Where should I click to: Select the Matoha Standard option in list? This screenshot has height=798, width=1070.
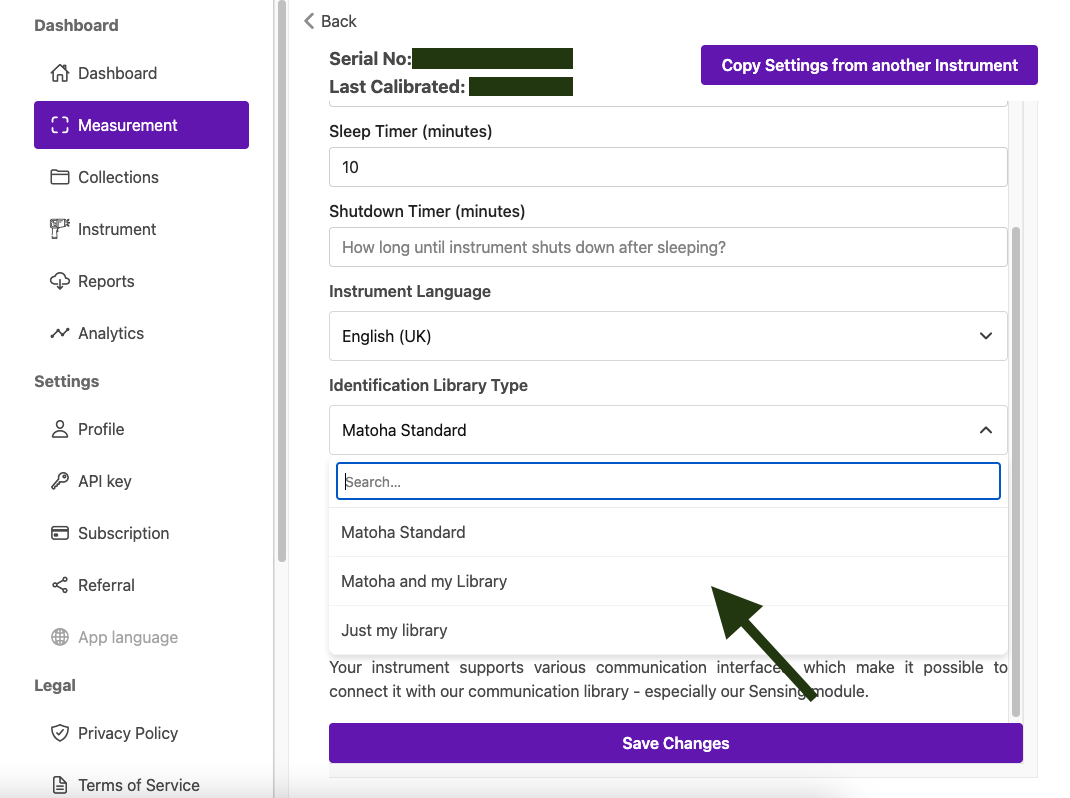(403, 532)
